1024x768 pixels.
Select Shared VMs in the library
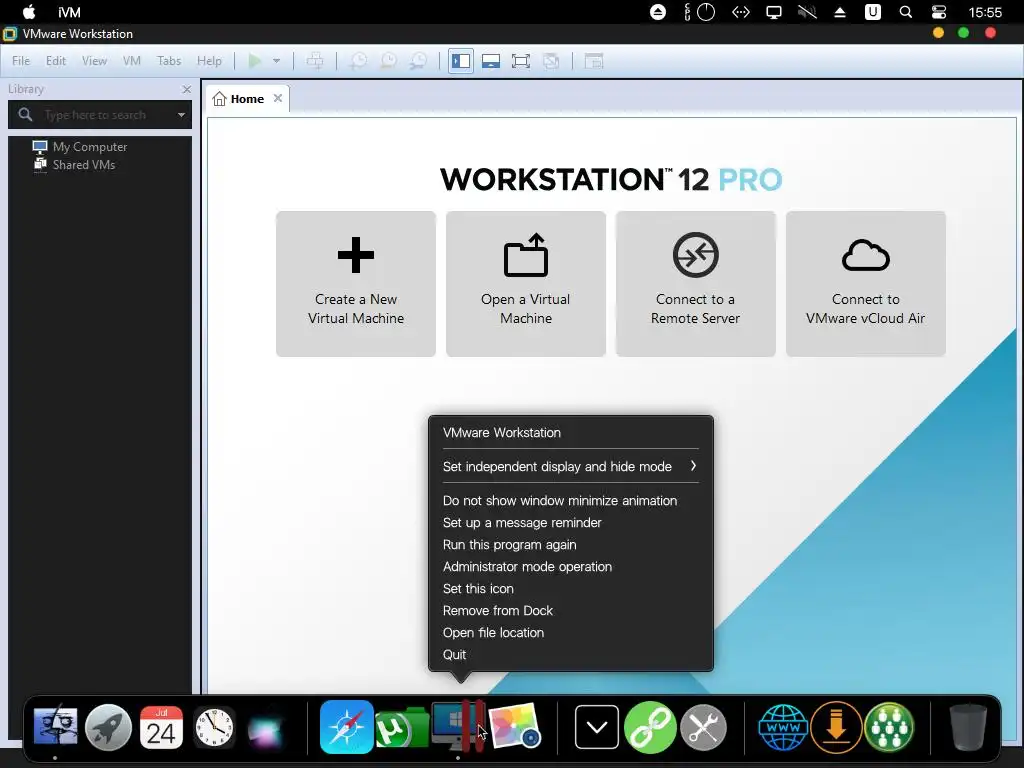74,165
